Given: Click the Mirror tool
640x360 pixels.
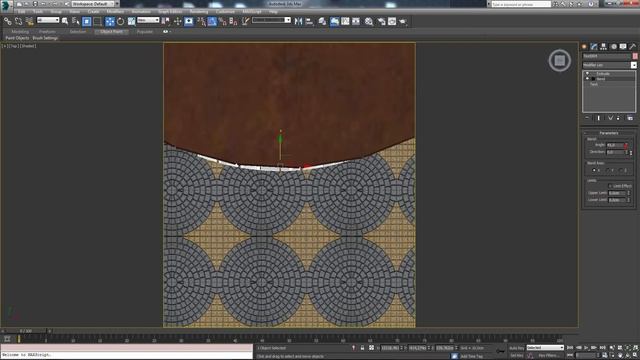Looking at the screenshot, I should 298,21.
